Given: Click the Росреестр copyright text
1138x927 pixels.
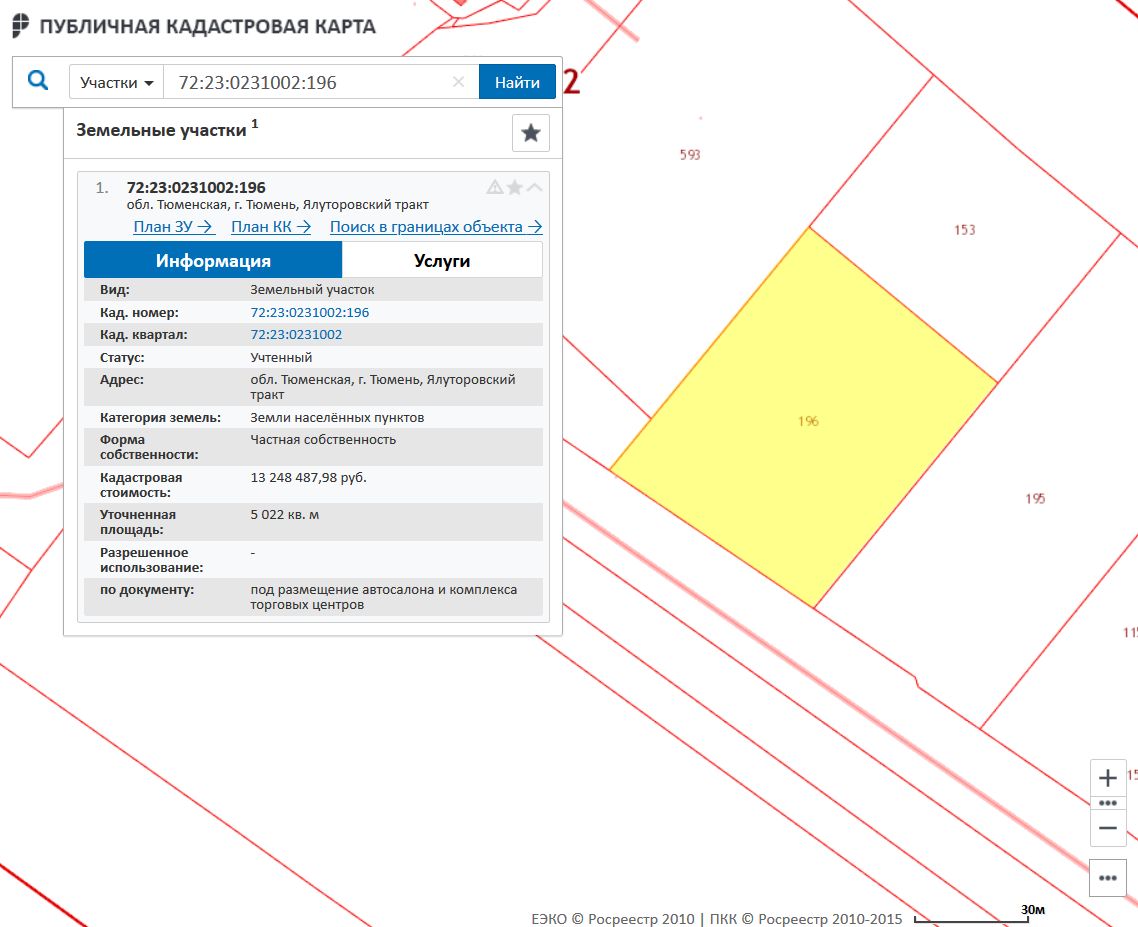Looking at the screenshot, I should tap(716, 919).
